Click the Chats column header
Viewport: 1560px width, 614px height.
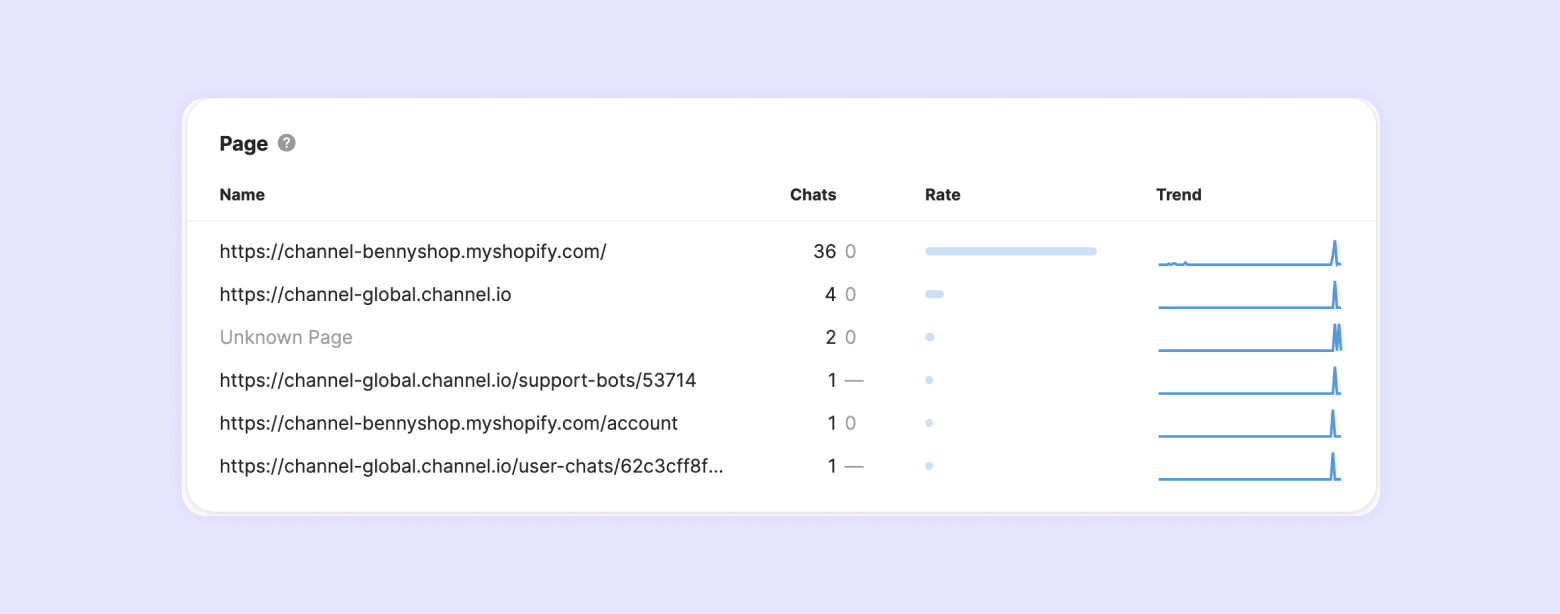(813, 195)
